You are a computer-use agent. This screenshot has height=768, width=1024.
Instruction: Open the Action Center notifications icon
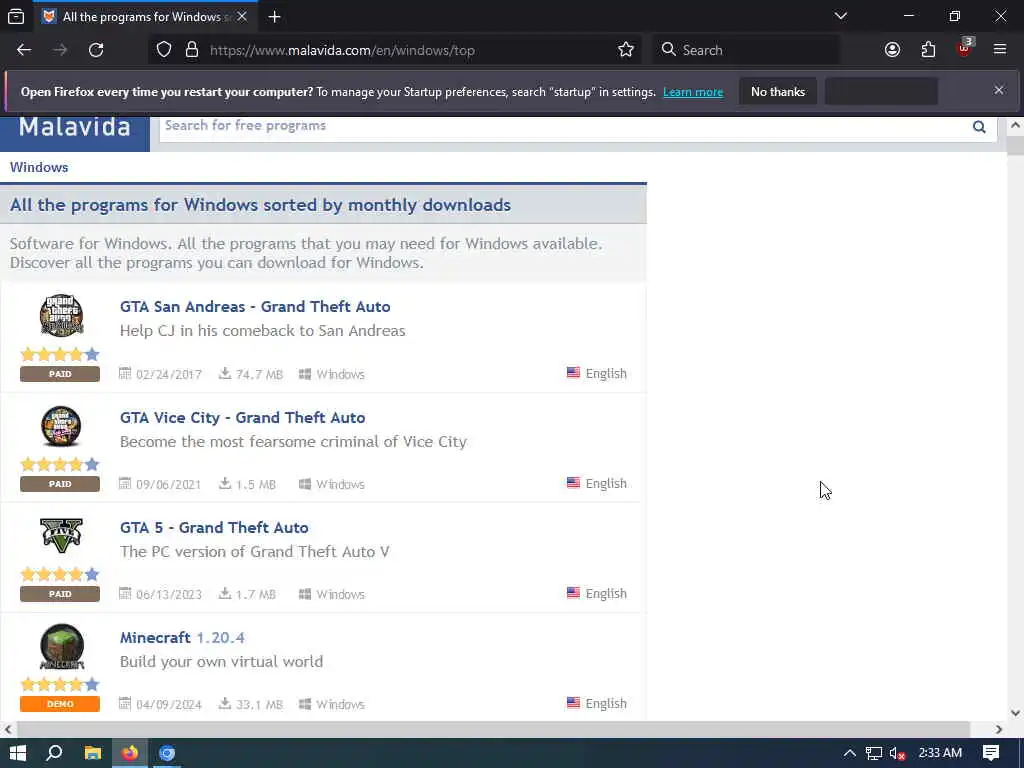point(991,753)
